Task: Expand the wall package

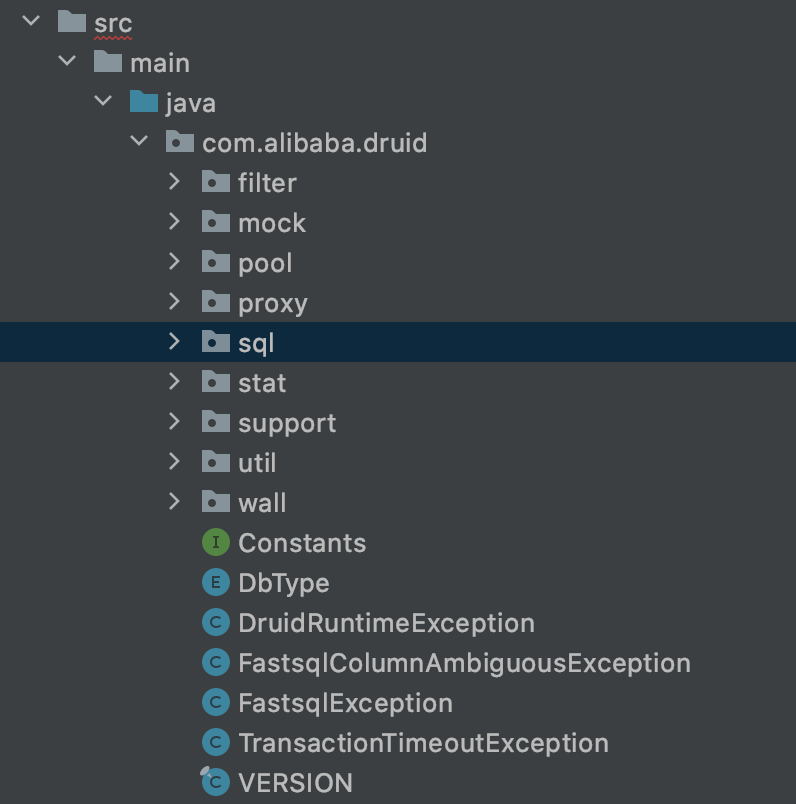Action: coord(174,502)
